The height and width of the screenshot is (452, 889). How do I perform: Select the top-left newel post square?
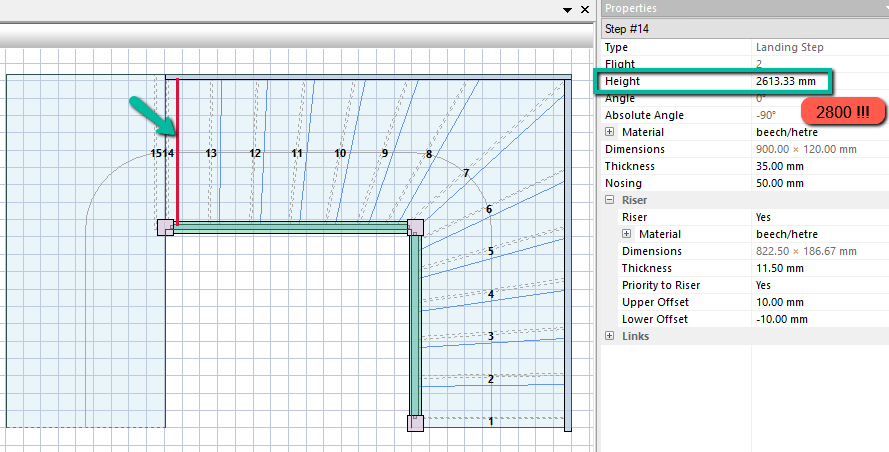pyautogui.click(x=166, y=227)
